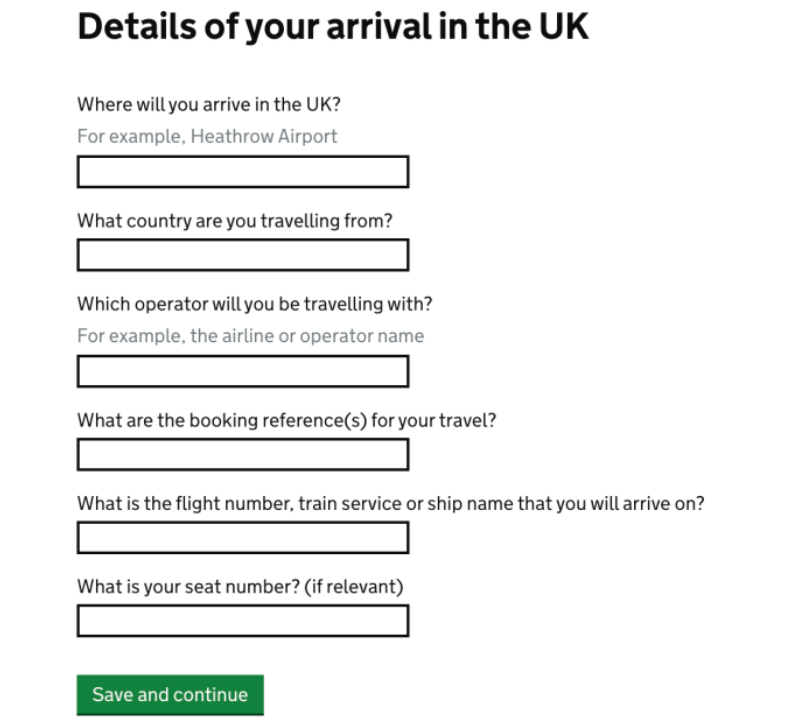Screen dimensions: 812x728
Task: Click the 'What country are you travelling from?' label
Action: coord(235,221)
